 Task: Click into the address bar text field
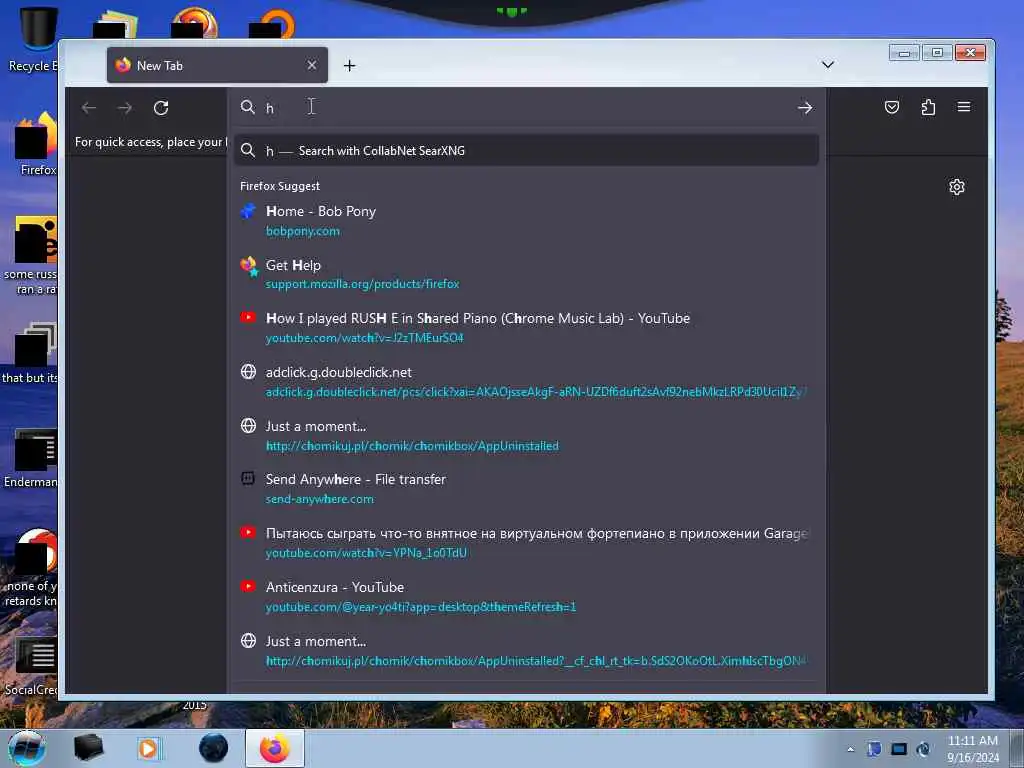pyautogui.click(x=526, y=108)
